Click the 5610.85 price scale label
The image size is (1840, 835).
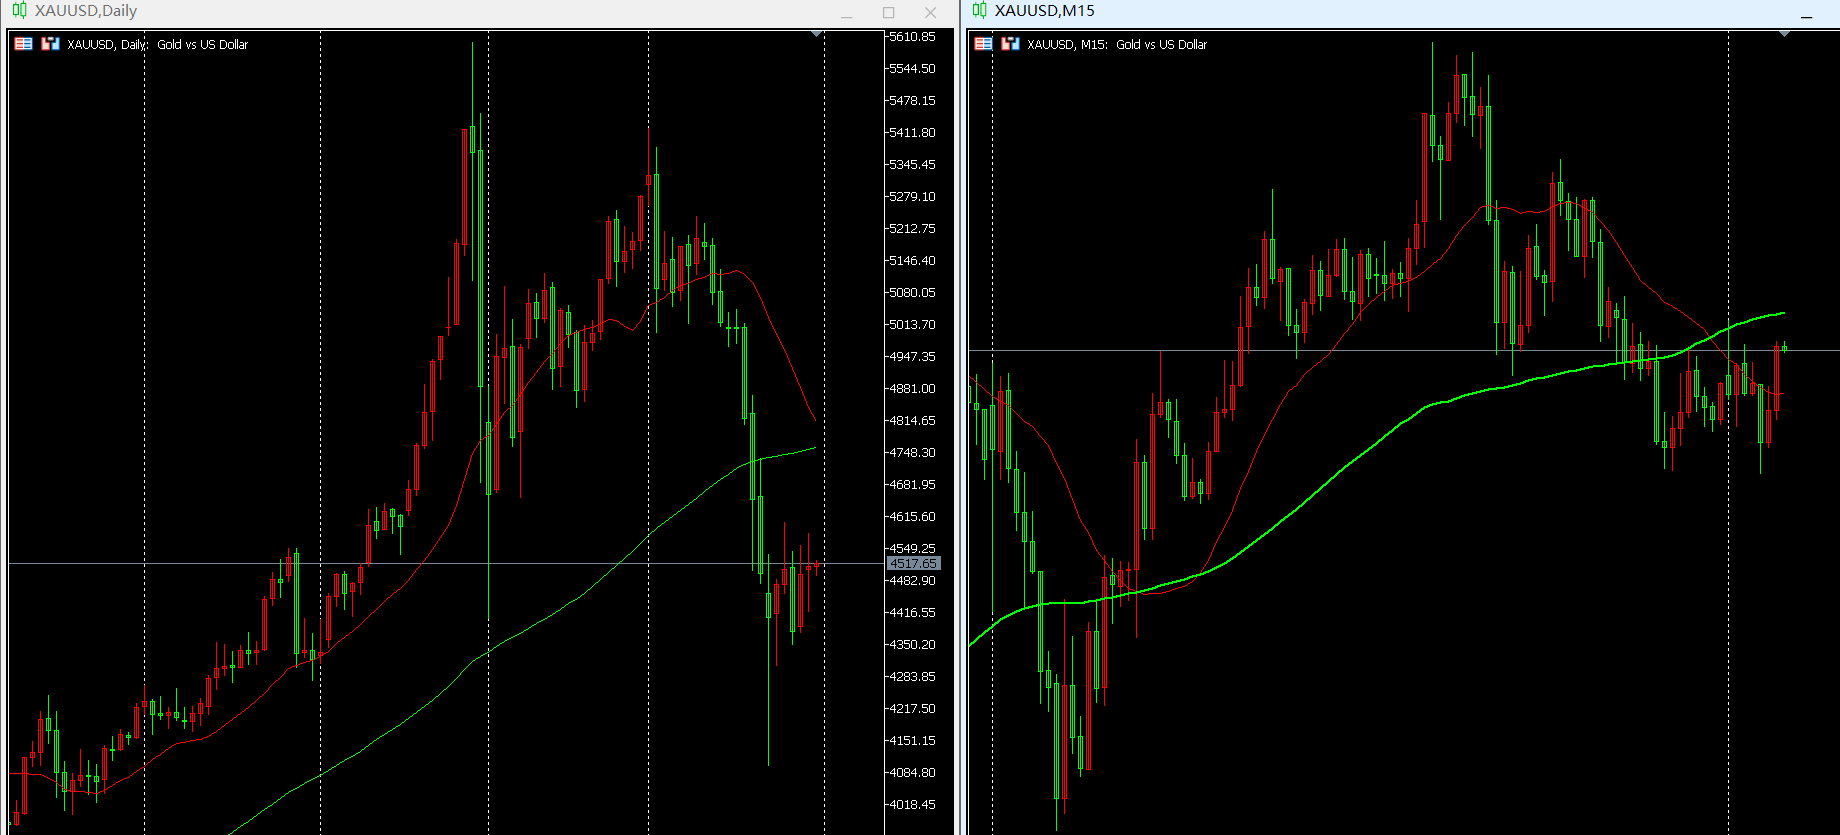[x=912, y=37]
